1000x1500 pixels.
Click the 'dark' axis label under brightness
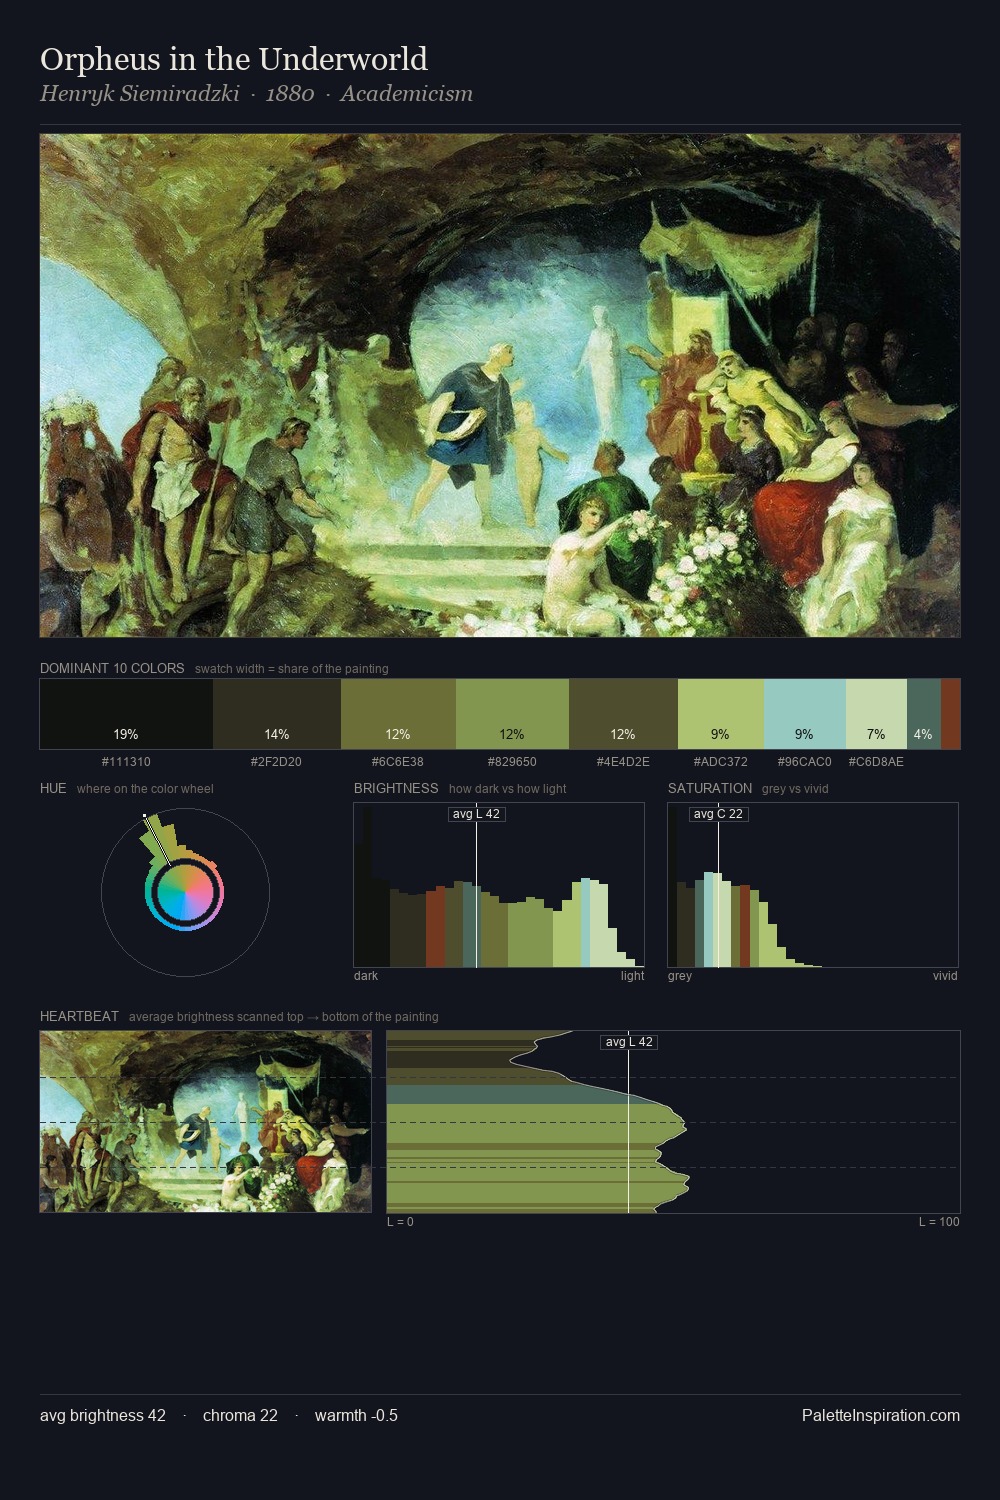366,976
